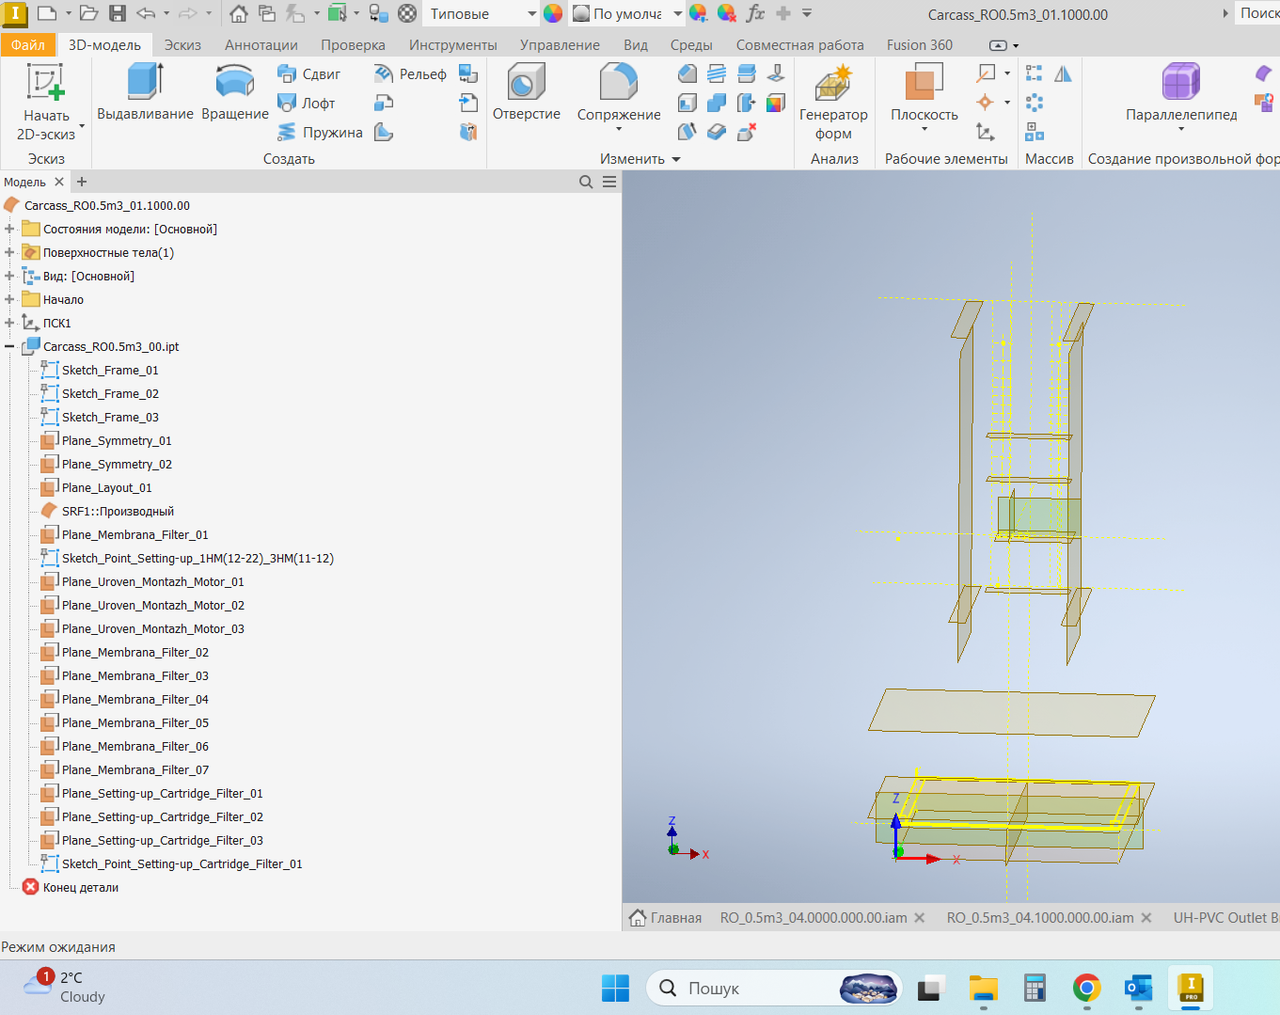Expand the Изменить panel dropdown
The height and width of the screenshot is (1015, 1280).
point(676,159)
